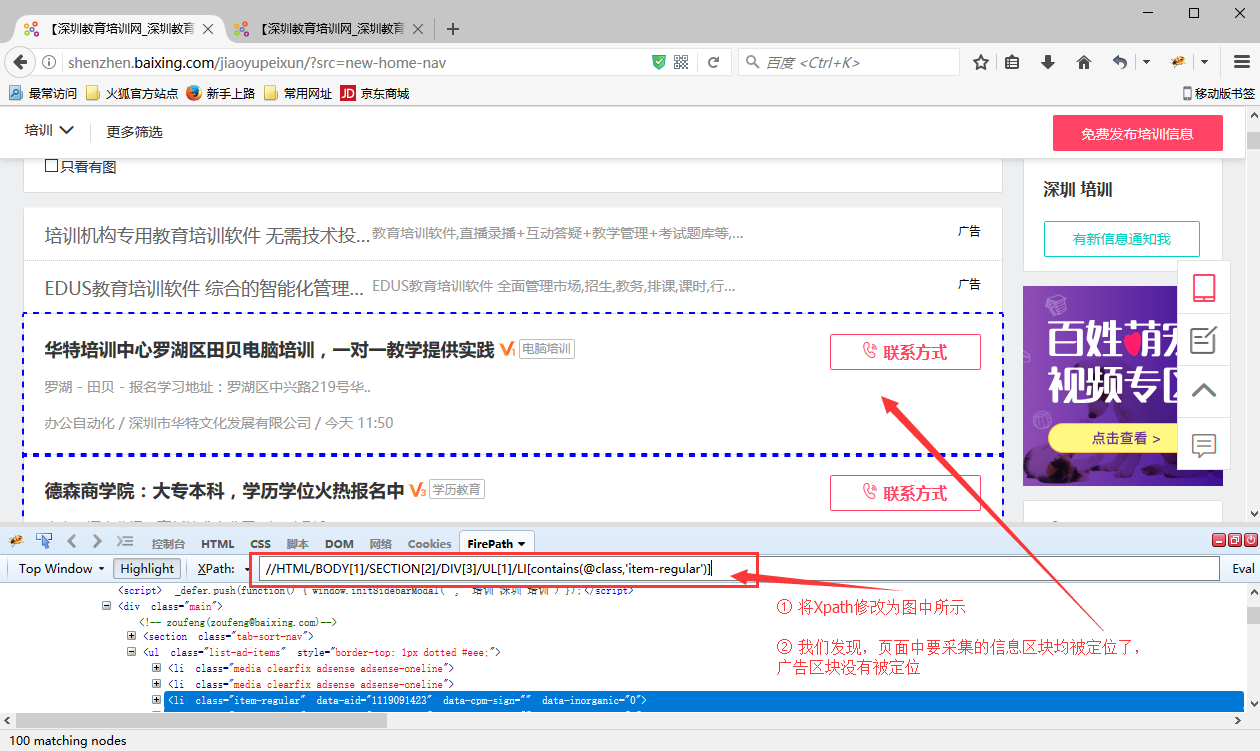Click the 移动版书签 mobile bookmarks entry
Viewport: 1260px width, 751px height.
pyautogui.click(x=1218, y=93)
